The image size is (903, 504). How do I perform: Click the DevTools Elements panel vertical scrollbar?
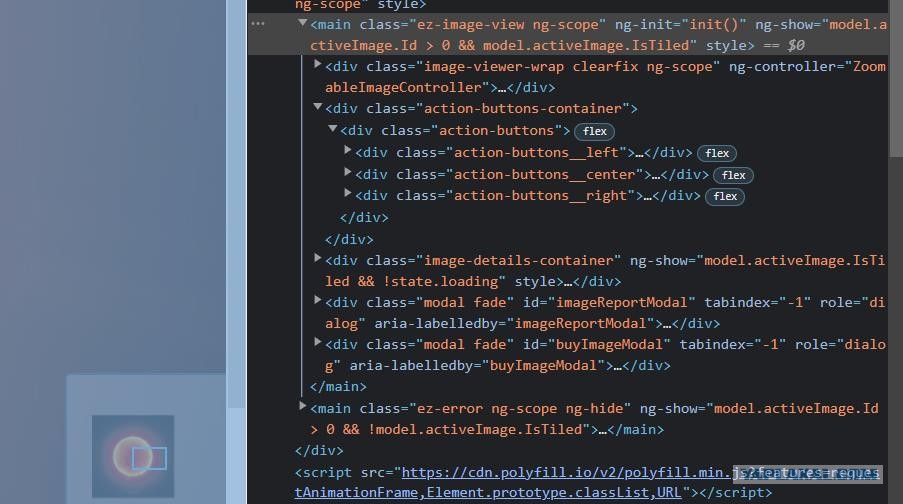tap(896, 78)
